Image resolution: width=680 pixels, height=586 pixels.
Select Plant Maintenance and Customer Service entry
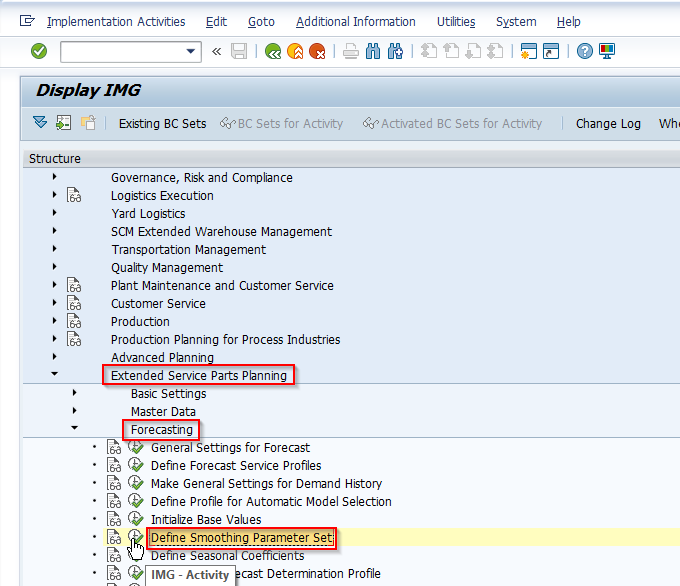222,286
